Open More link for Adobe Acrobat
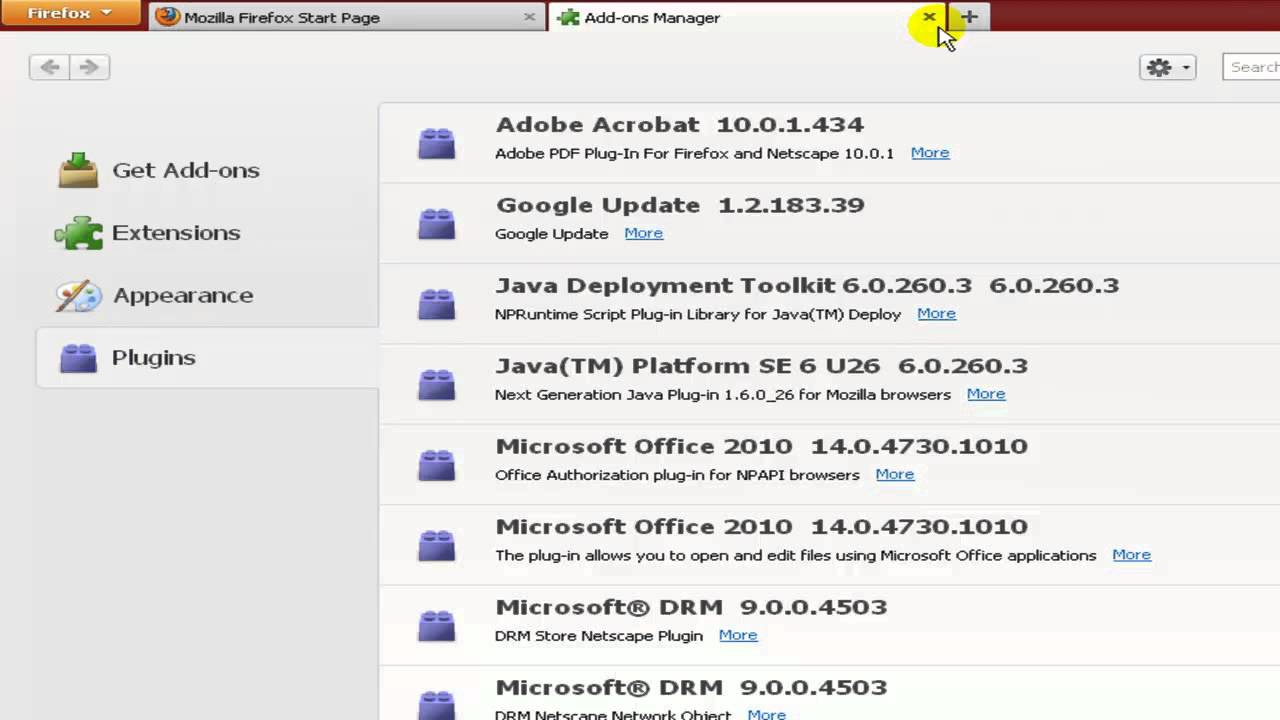 930,153
